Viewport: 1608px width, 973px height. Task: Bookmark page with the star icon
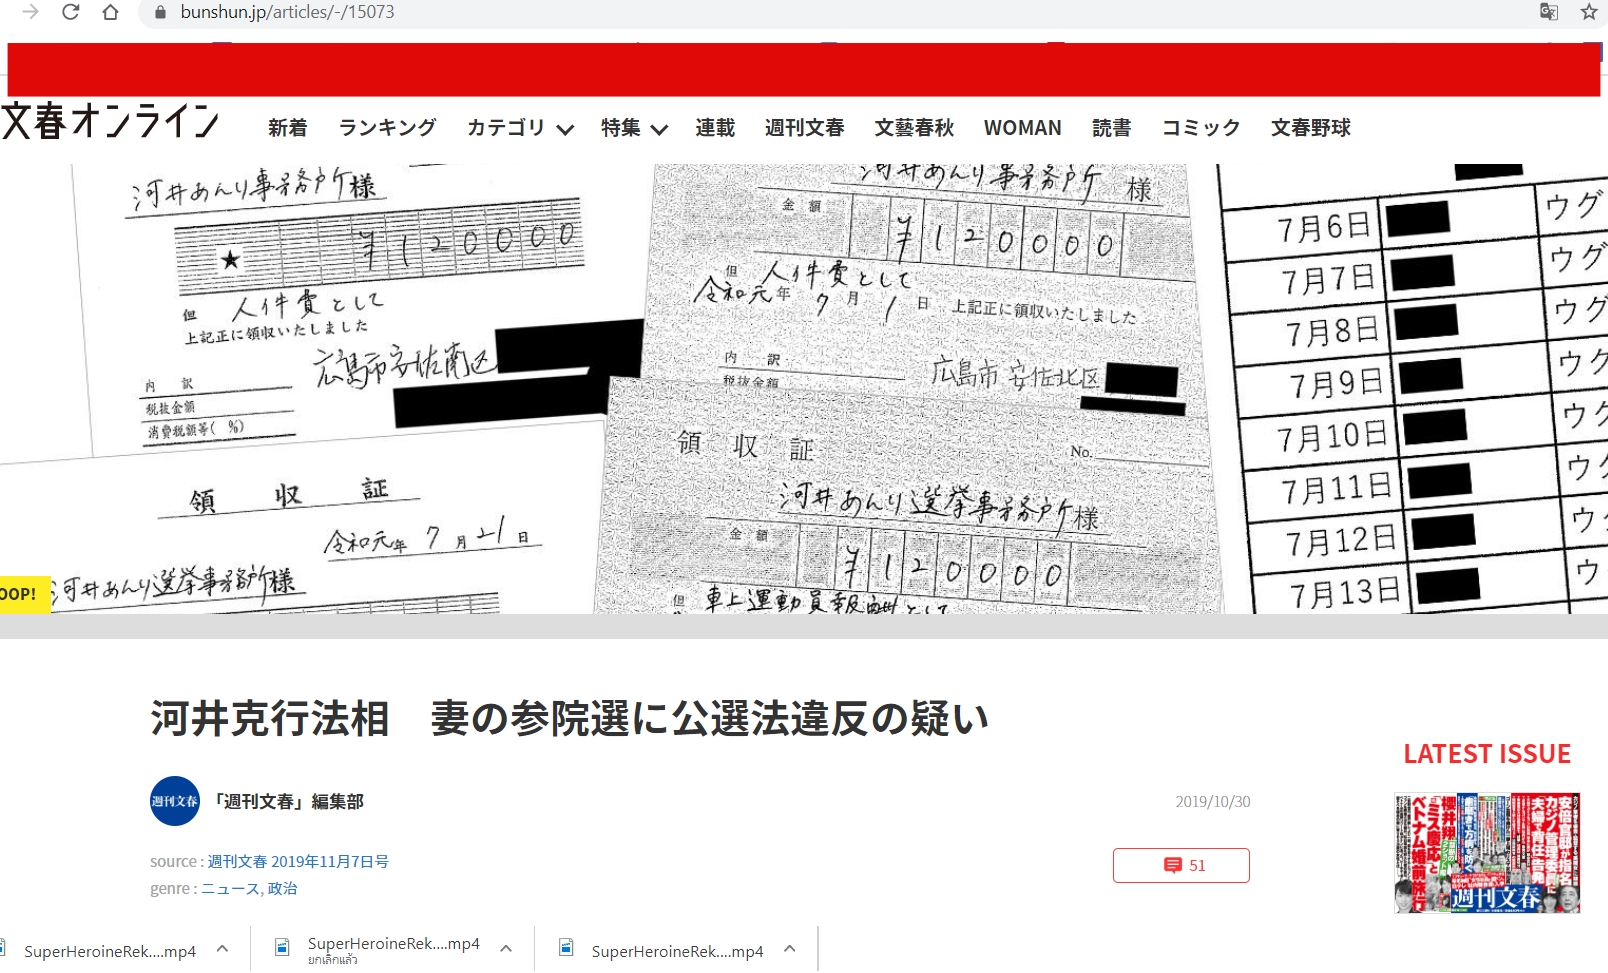point(1588,12)
